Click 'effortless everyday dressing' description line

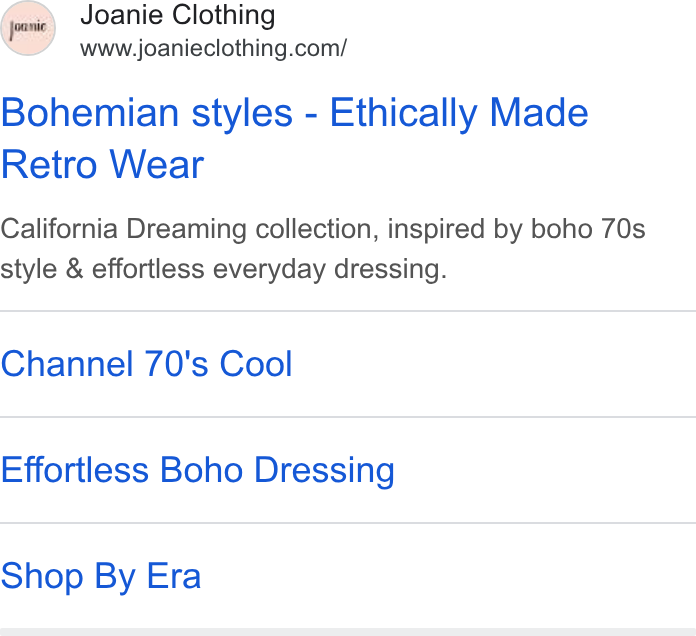[x=269, y=269]
